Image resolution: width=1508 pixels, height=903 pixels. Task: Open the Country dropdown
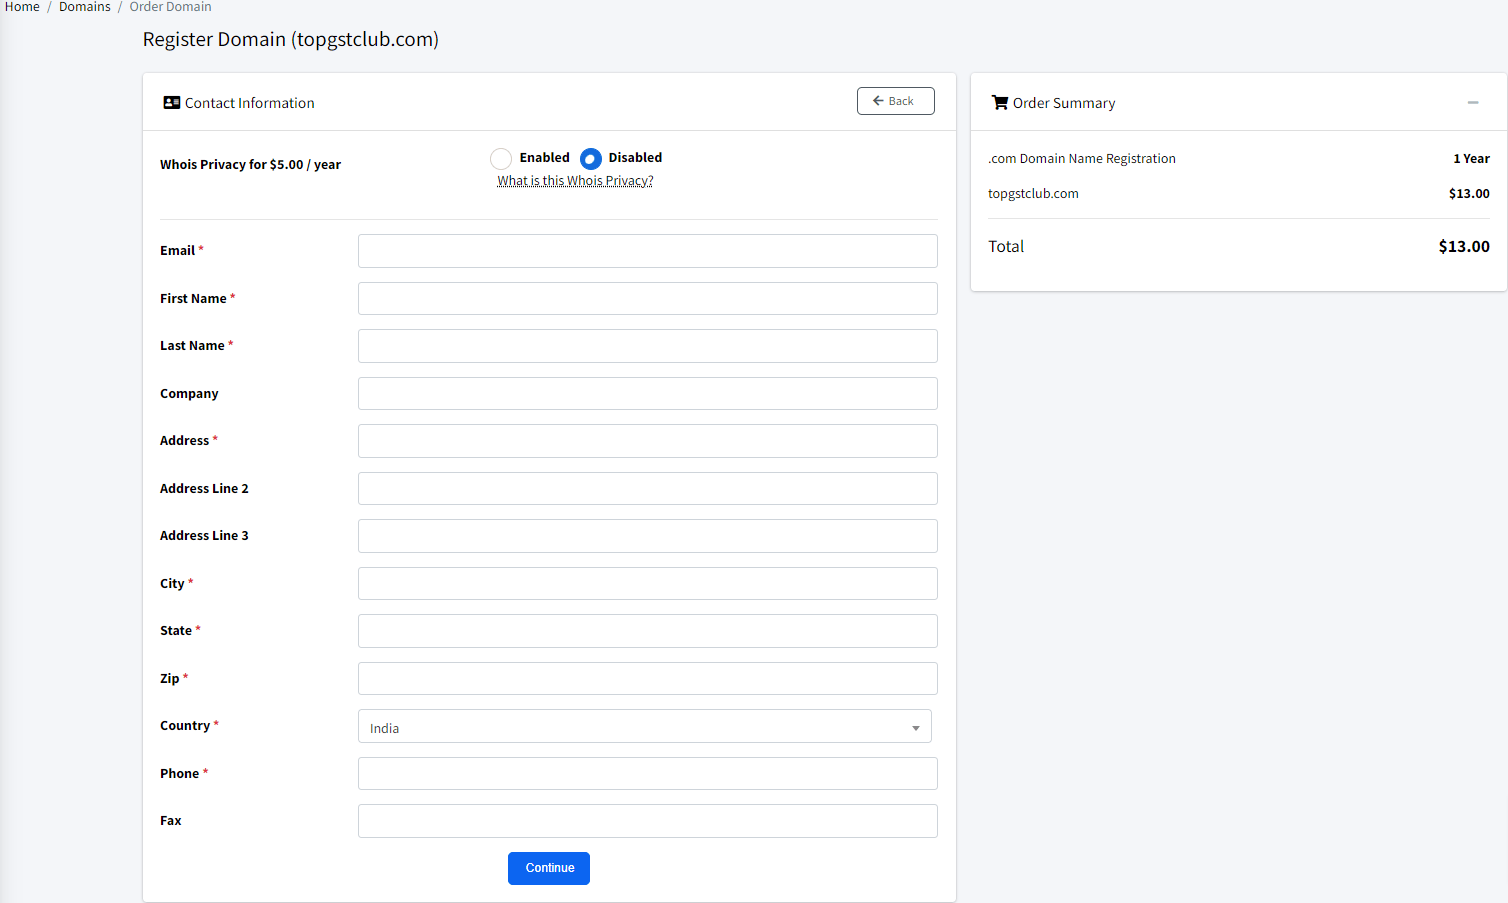click(x=644, y=726)
